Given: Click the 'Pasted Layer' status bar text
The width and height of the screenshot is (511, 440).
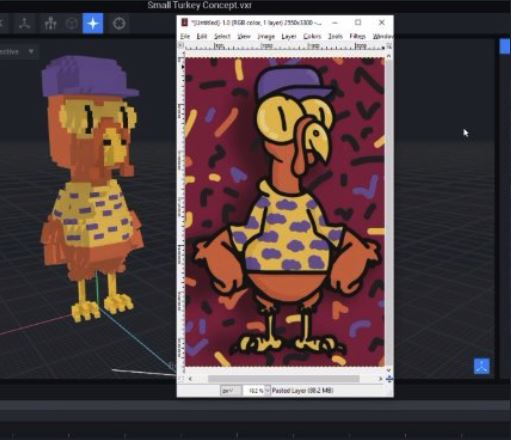Looking at the screenshot, I should click(303, 390).
